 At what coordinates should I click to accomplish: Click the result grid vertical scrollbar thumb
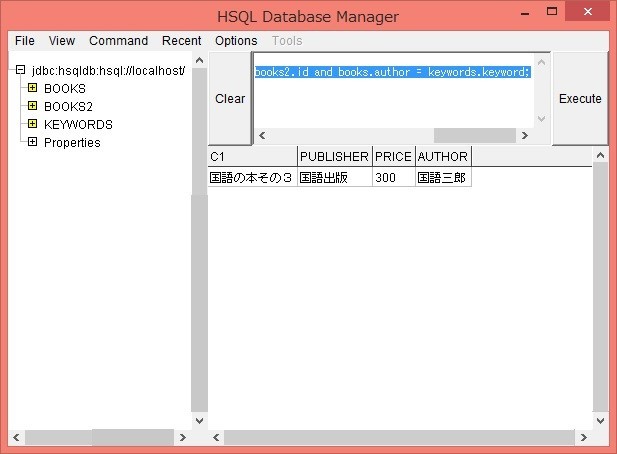pos(600,287)
